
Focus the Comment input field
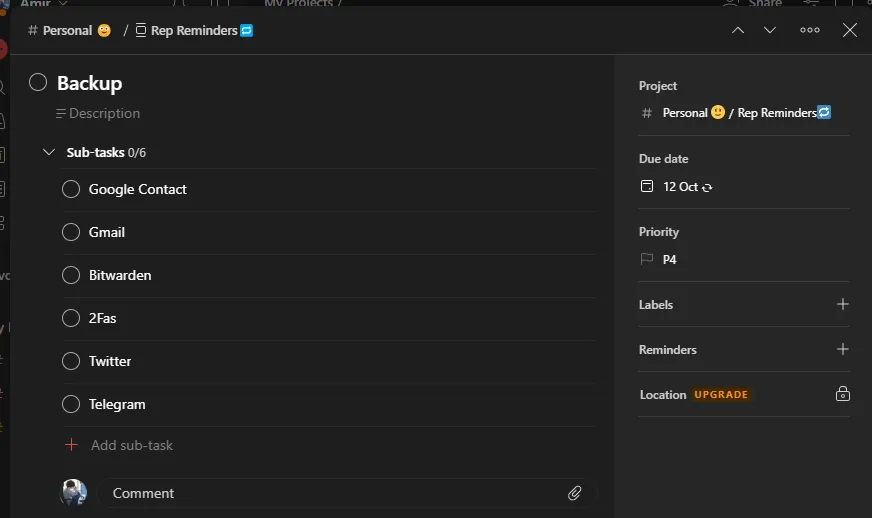coord(347,493)
